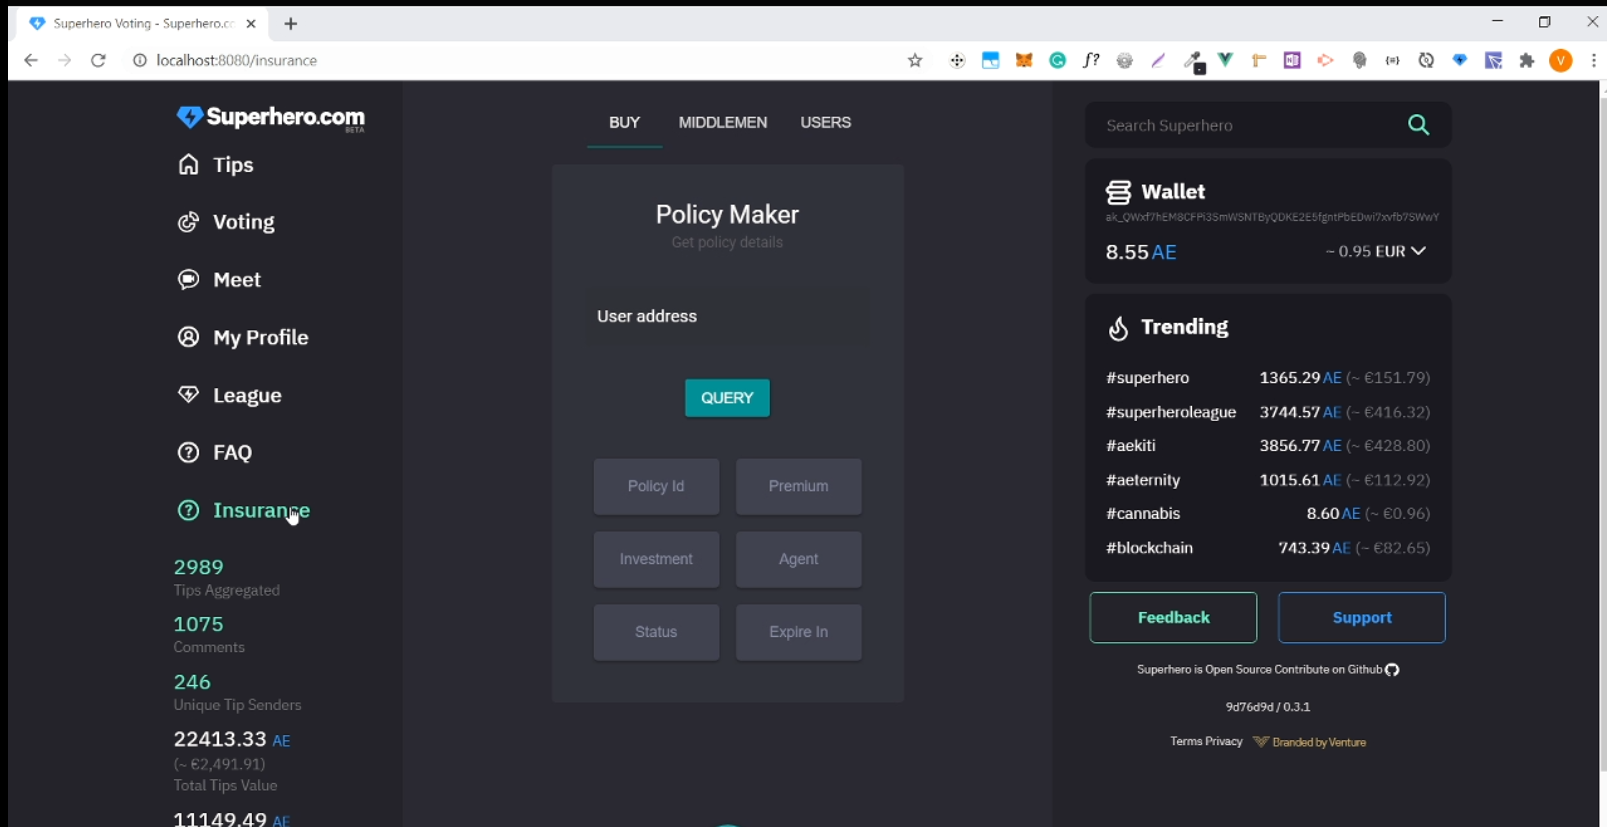Open the Chrome three-dot menu
Screen dimensions: 1607x827
1594,61
